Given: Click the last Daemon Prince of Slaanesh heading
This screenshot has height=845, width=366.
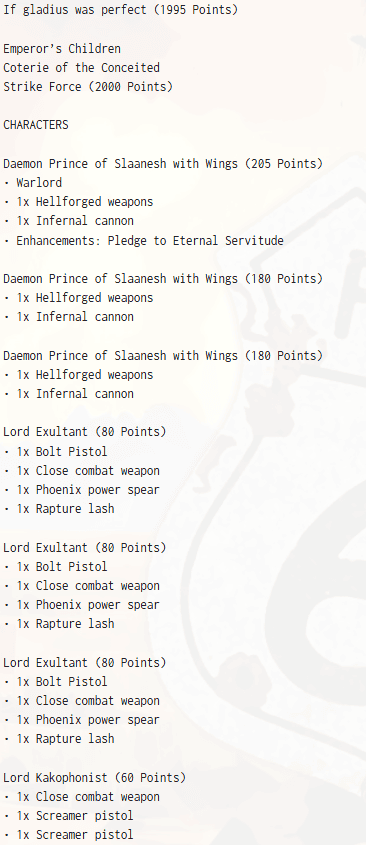Looking at the screenshot, I should pos(163,356).
